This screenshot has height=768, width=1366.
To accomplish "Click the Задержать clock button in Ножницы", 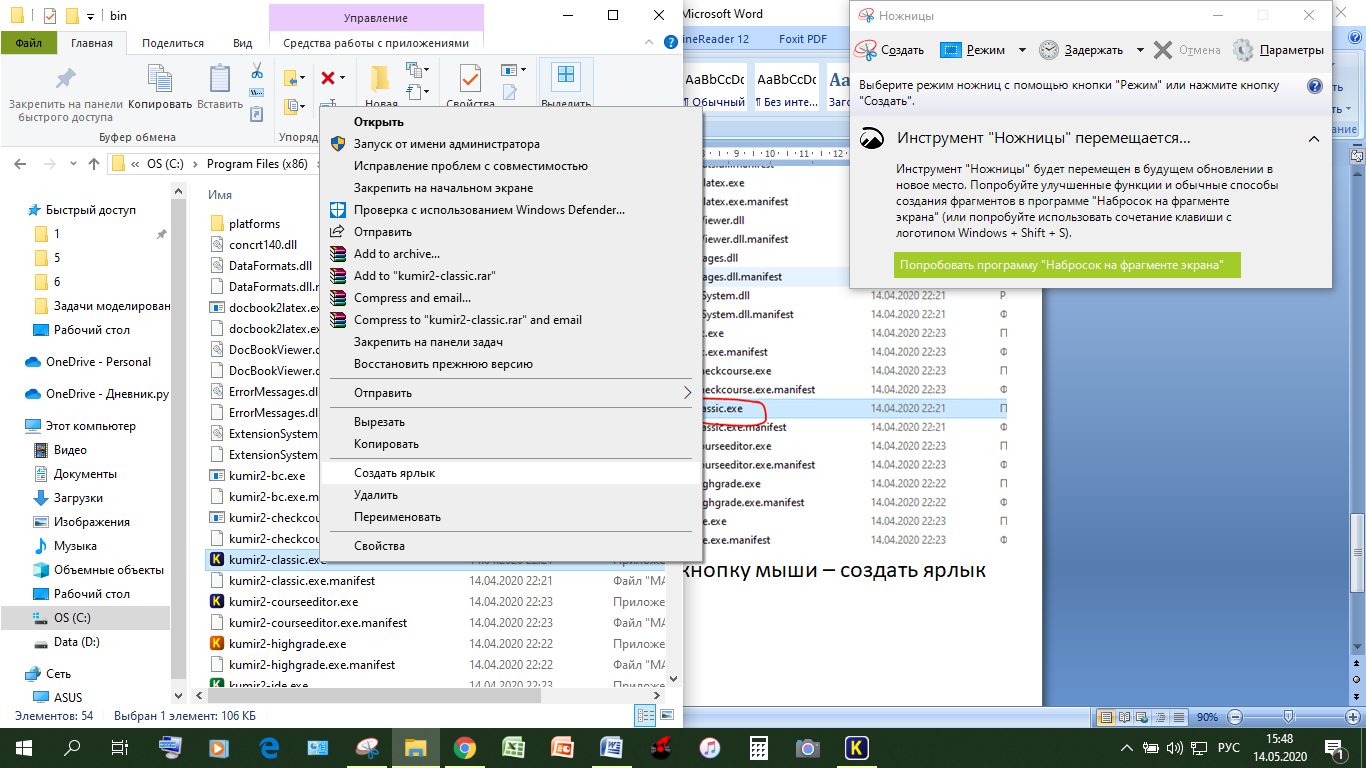I will (1080, 50).
